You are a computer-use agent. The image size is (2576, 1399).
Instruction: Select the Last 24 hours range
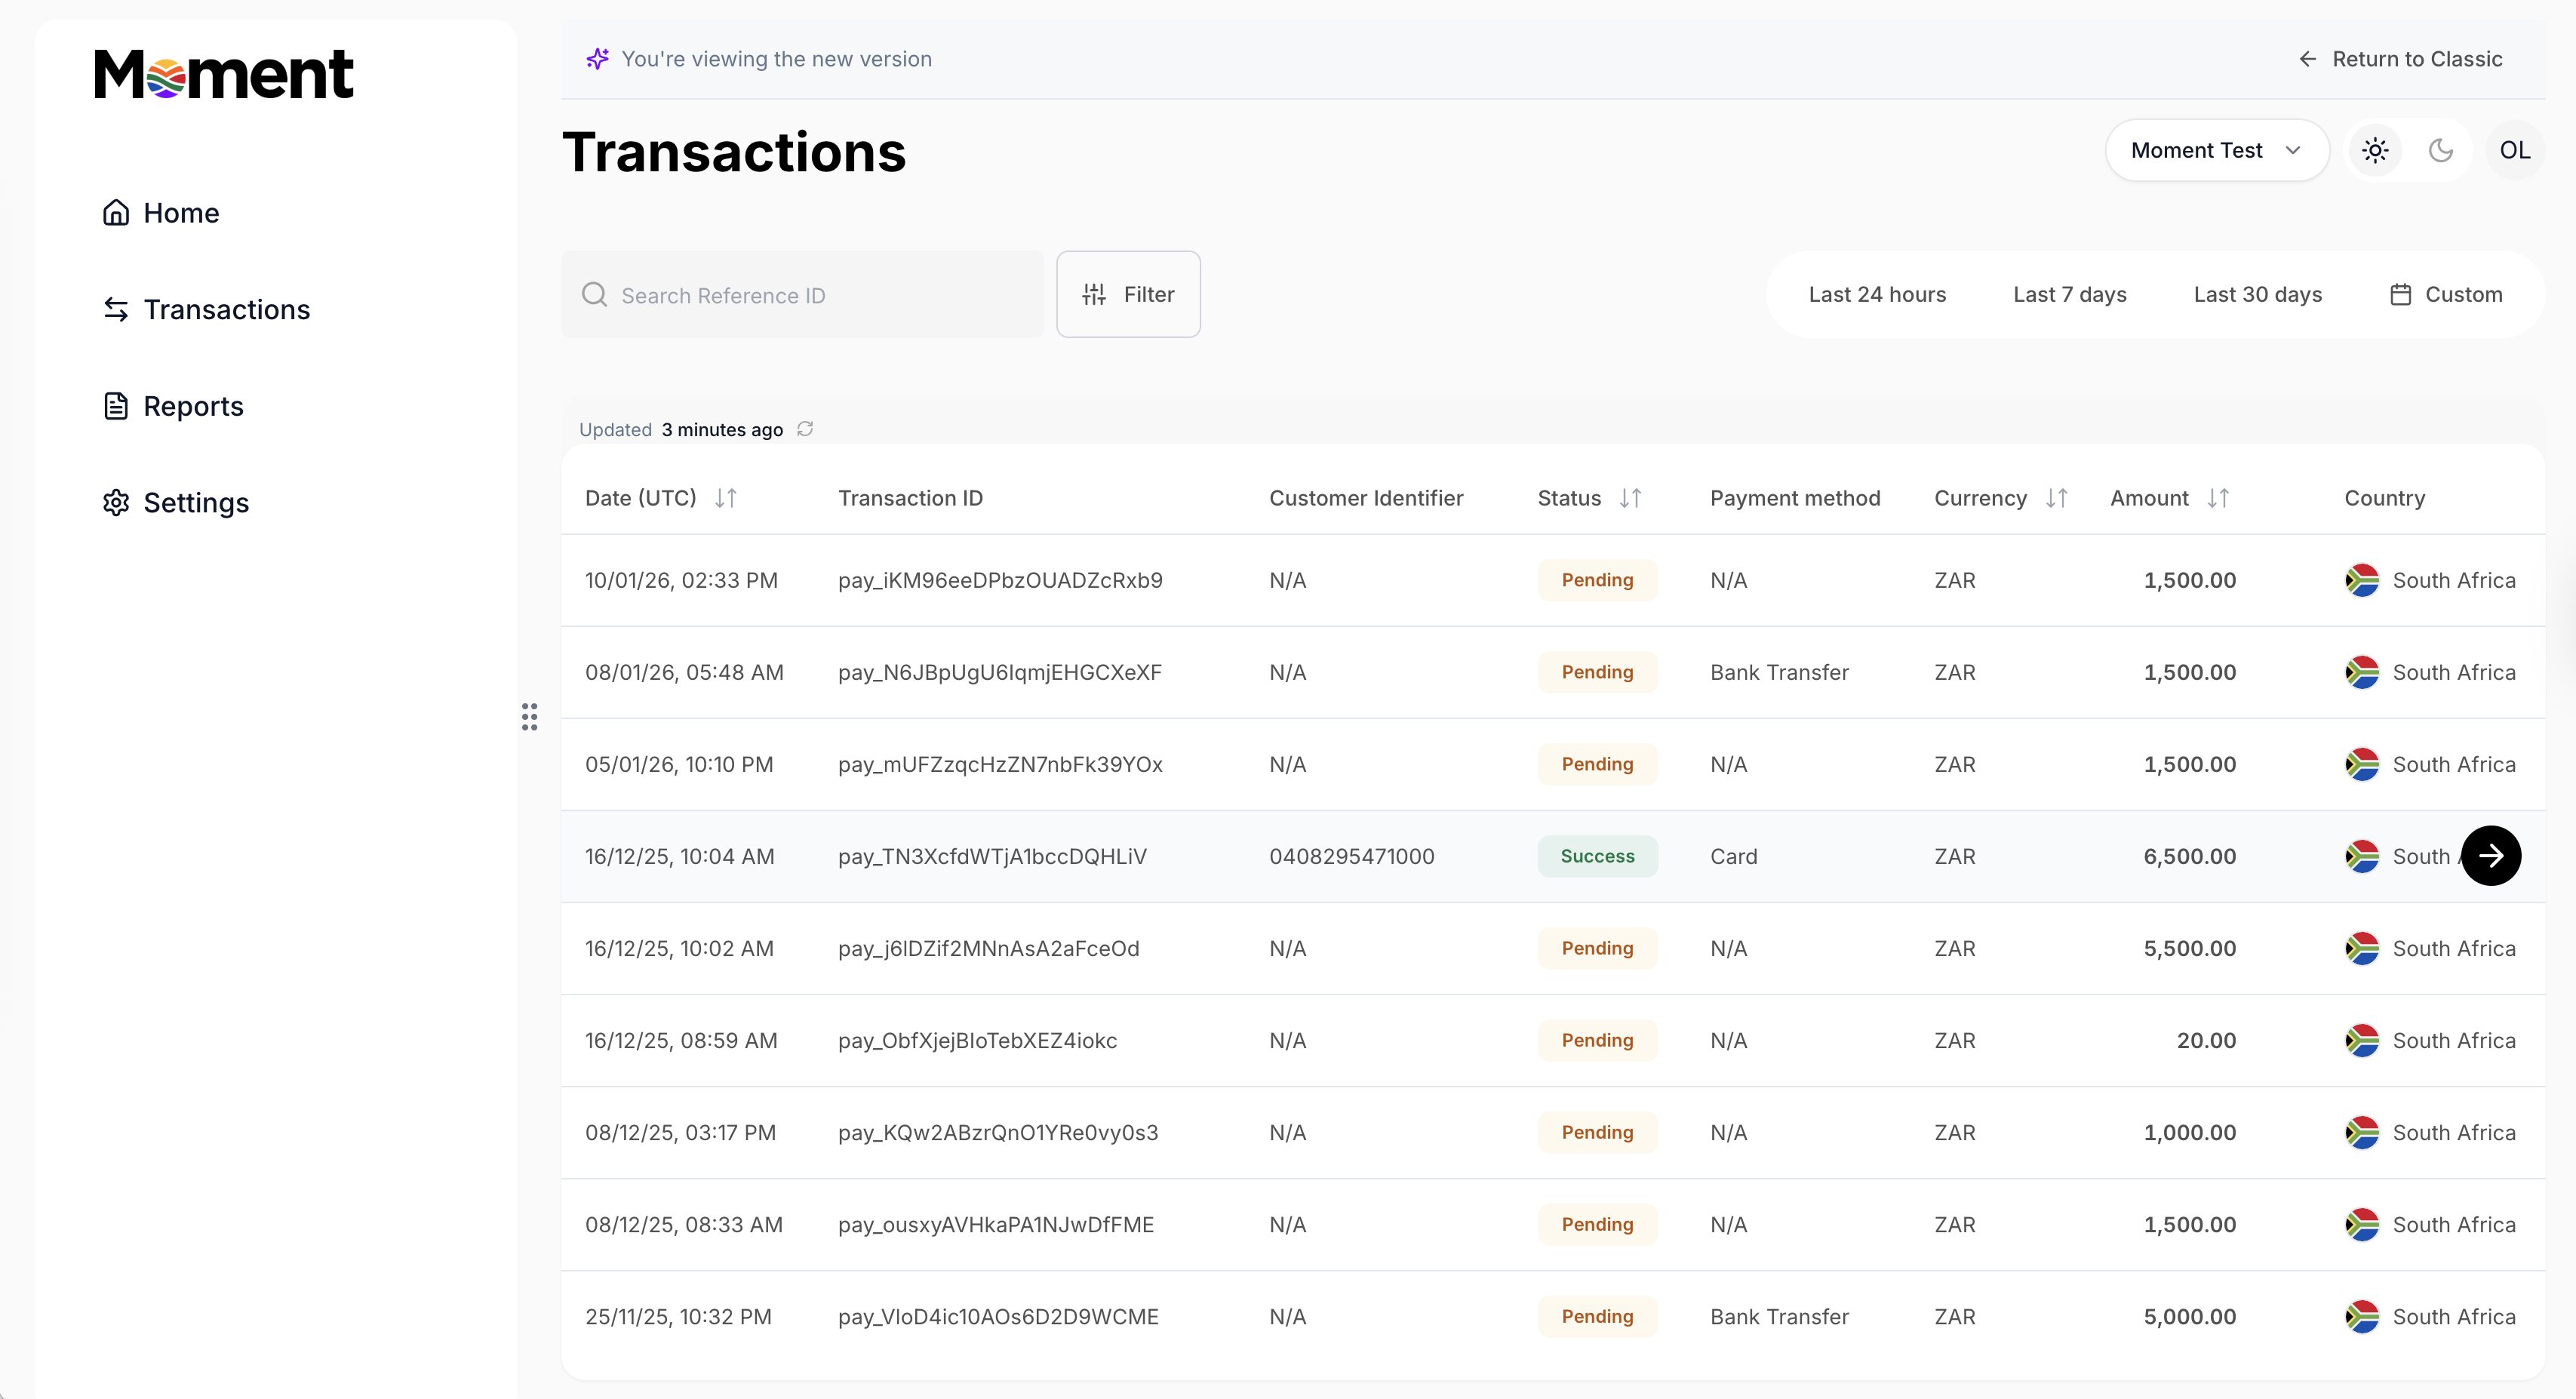tap(1877, 294)
